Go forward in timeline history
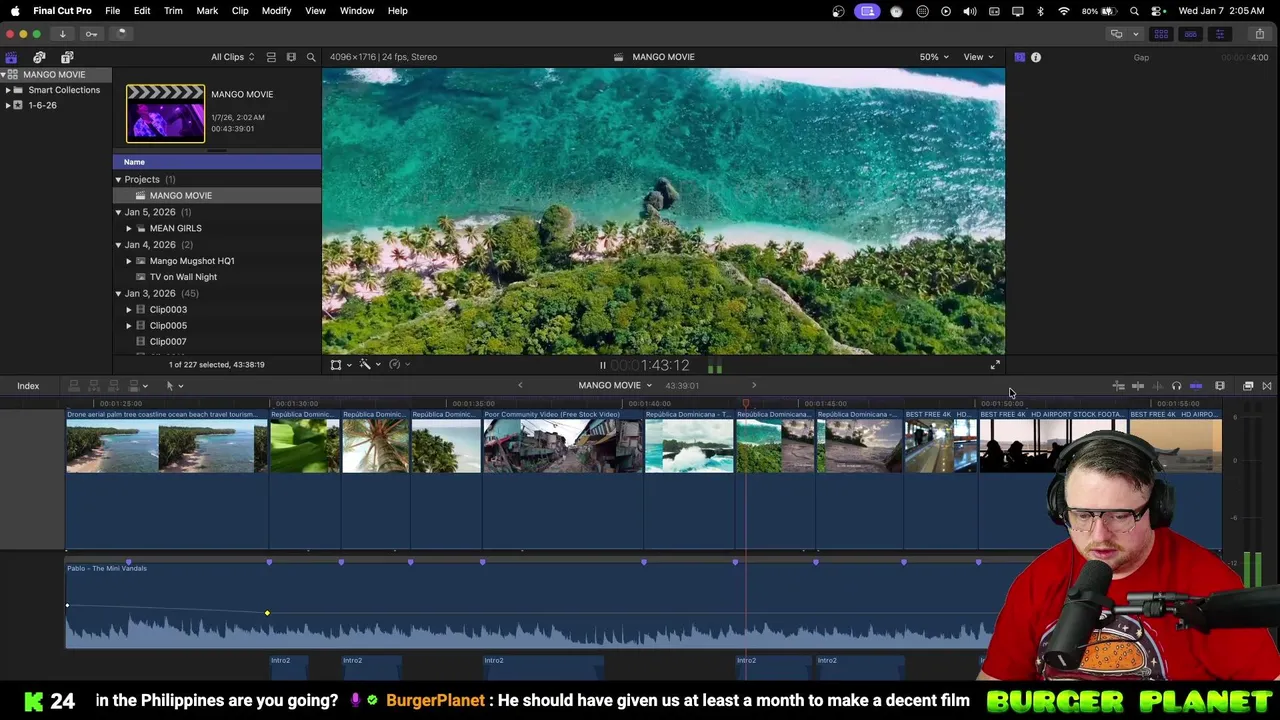This screenshot has width=1280, height=720. pyautogui.click(x=754, y=385)
